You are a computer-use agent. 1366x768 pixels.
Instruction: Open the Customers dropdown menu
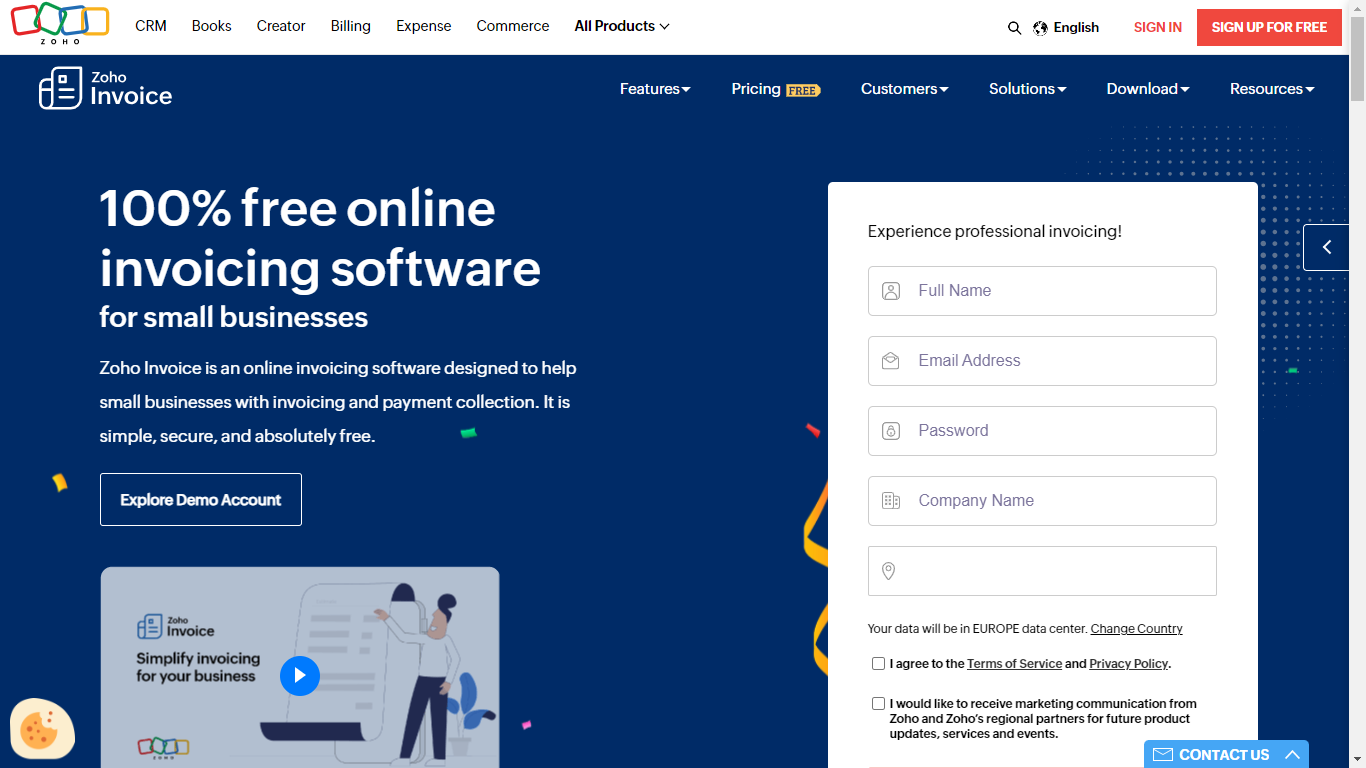pyautogui.click(x=904, y=89)
